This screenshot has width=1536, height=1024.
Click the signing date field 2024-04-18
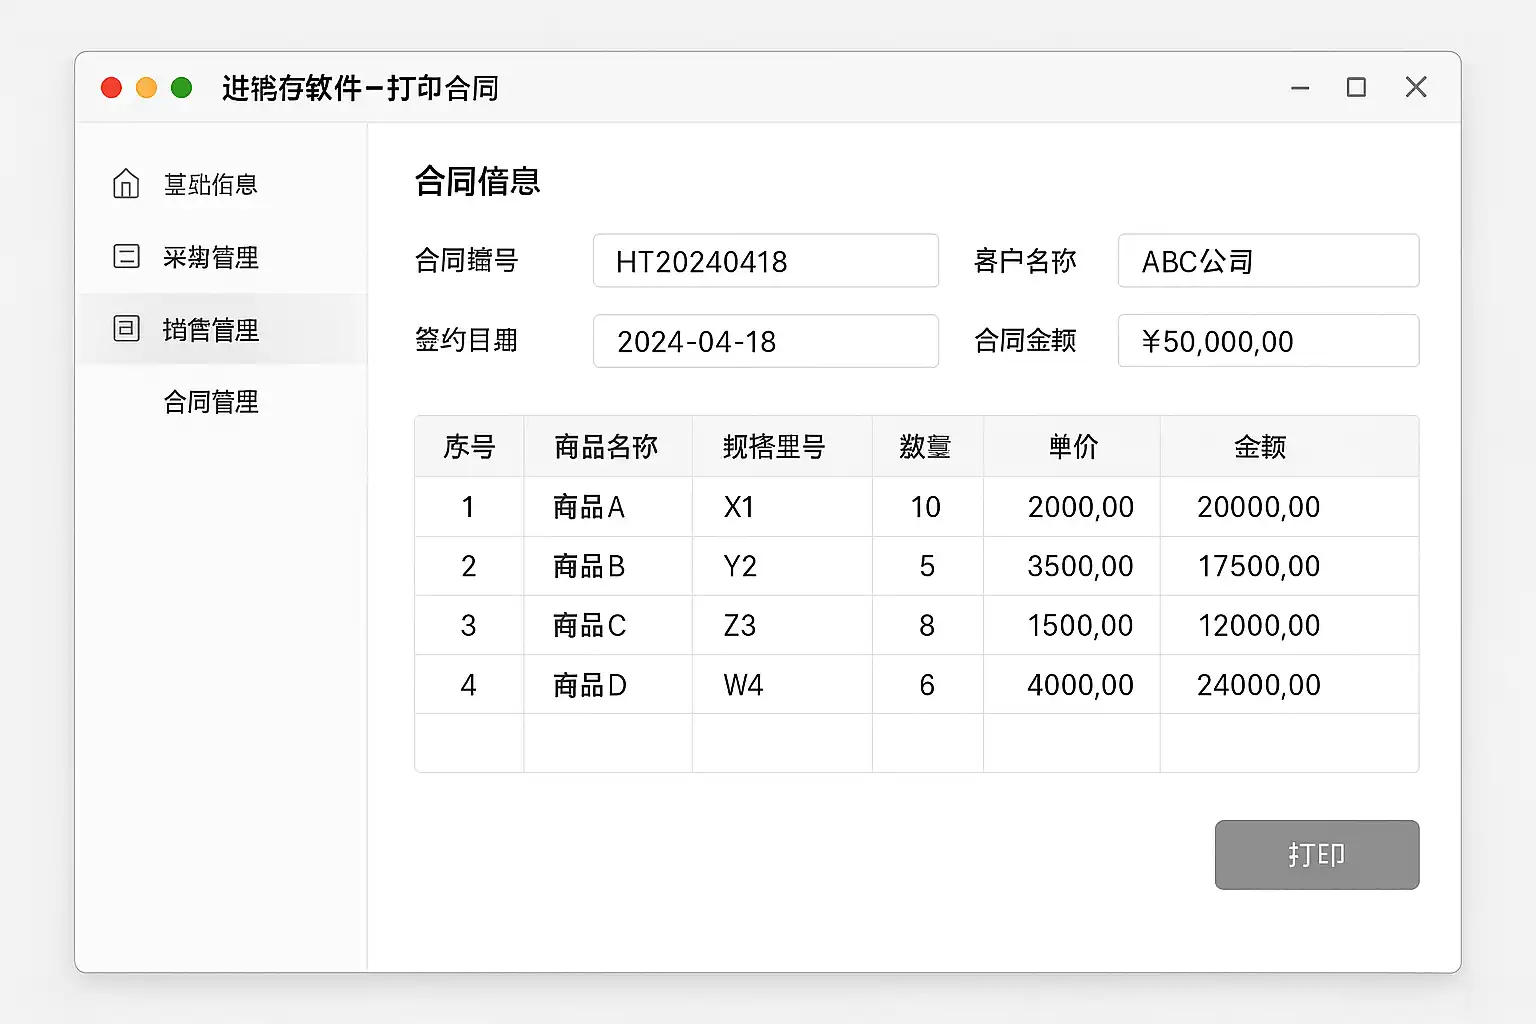[x=765, y=341]
